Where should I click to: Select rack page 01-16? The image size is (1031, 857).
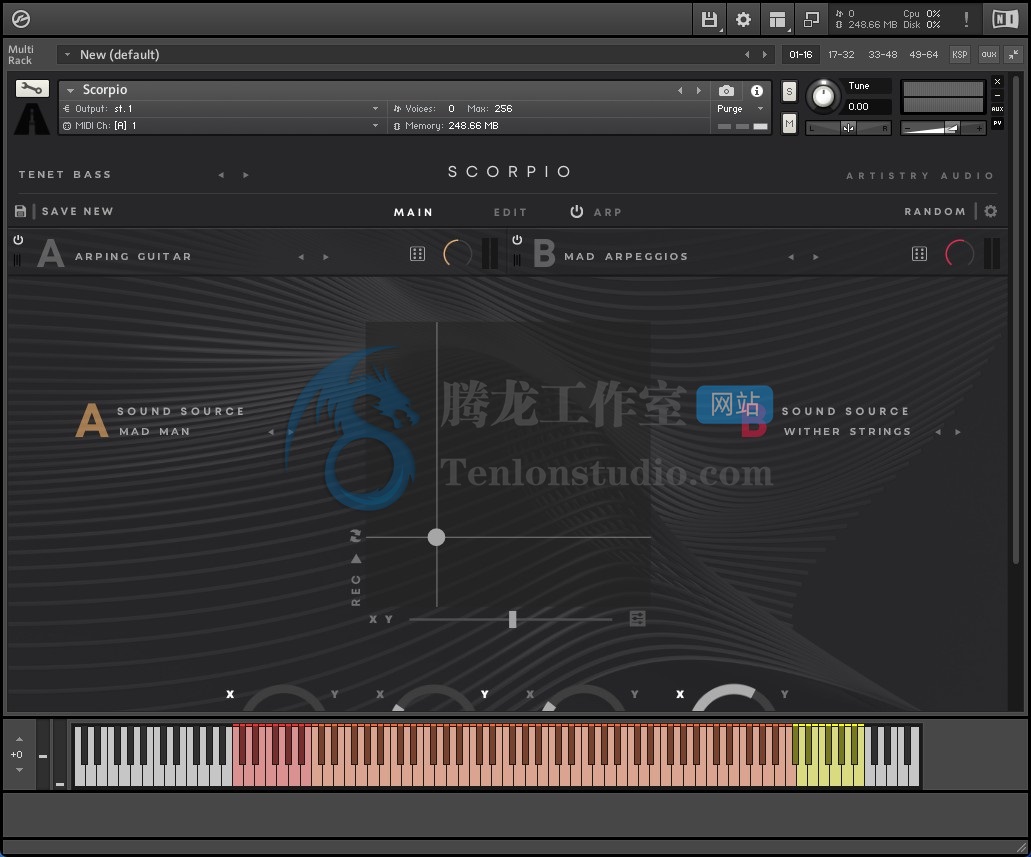800,55
